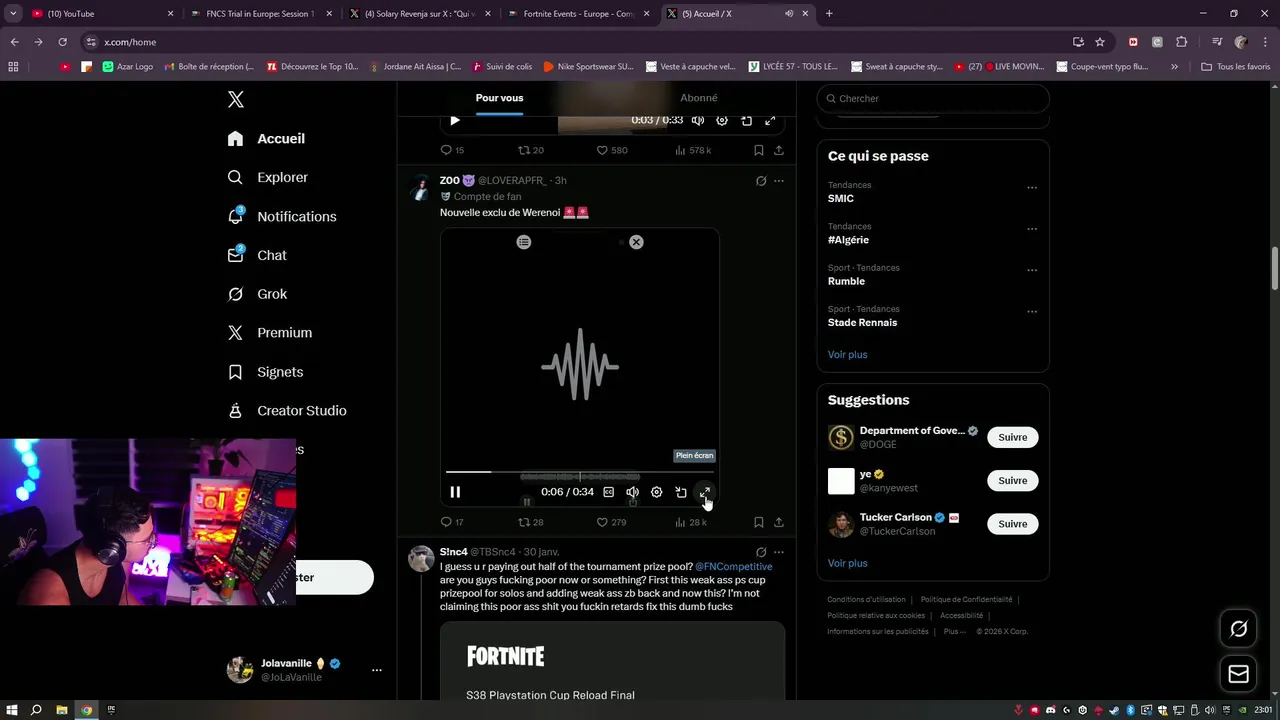
Task: Open #Algérie trend options
Action: pos(1032,229)
